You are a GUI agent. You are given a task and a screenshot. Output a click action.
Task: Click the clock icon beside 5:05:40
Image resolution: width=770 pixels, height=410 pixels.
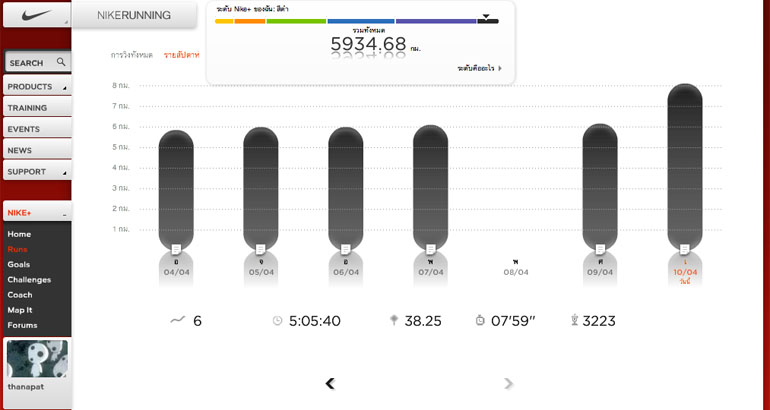[277, 321]
